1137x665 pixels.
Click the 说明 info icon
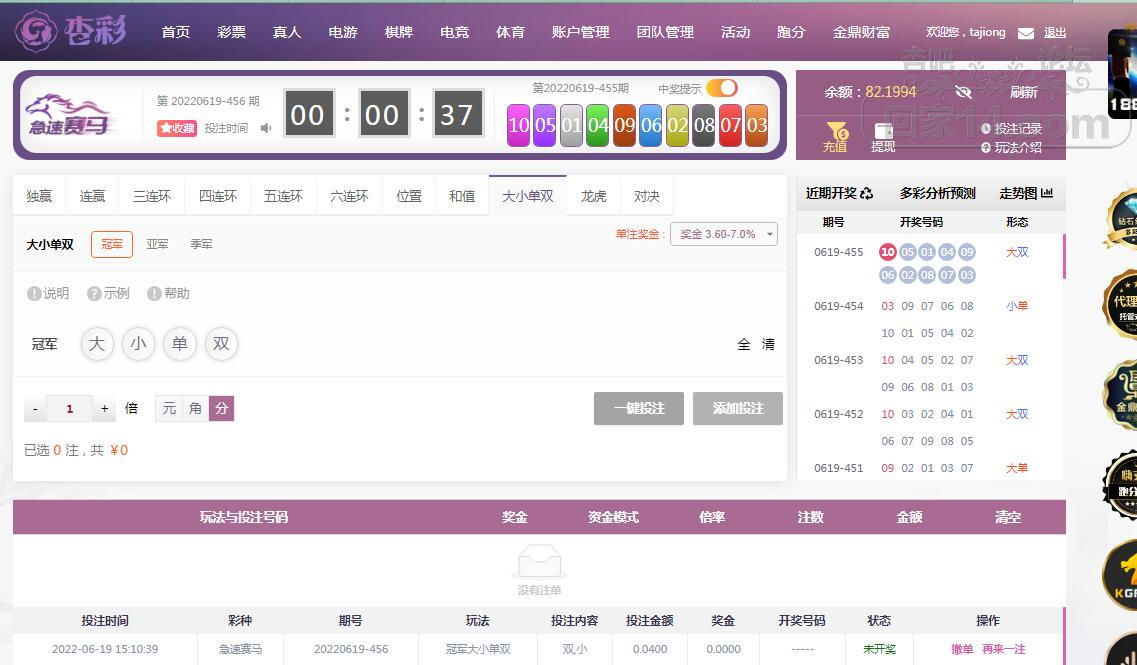pyautogui.click(x=34, y=294)
